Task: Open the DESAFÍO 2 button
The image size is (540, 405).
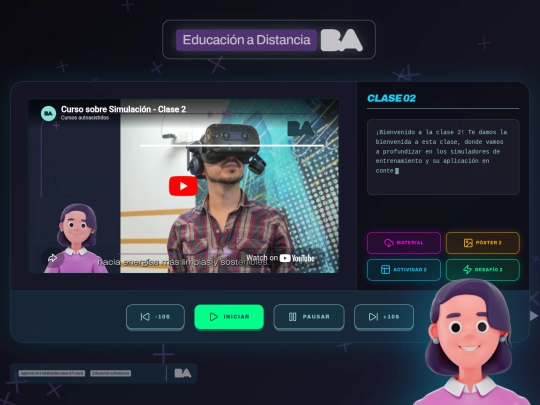Action: coord(482,270)
